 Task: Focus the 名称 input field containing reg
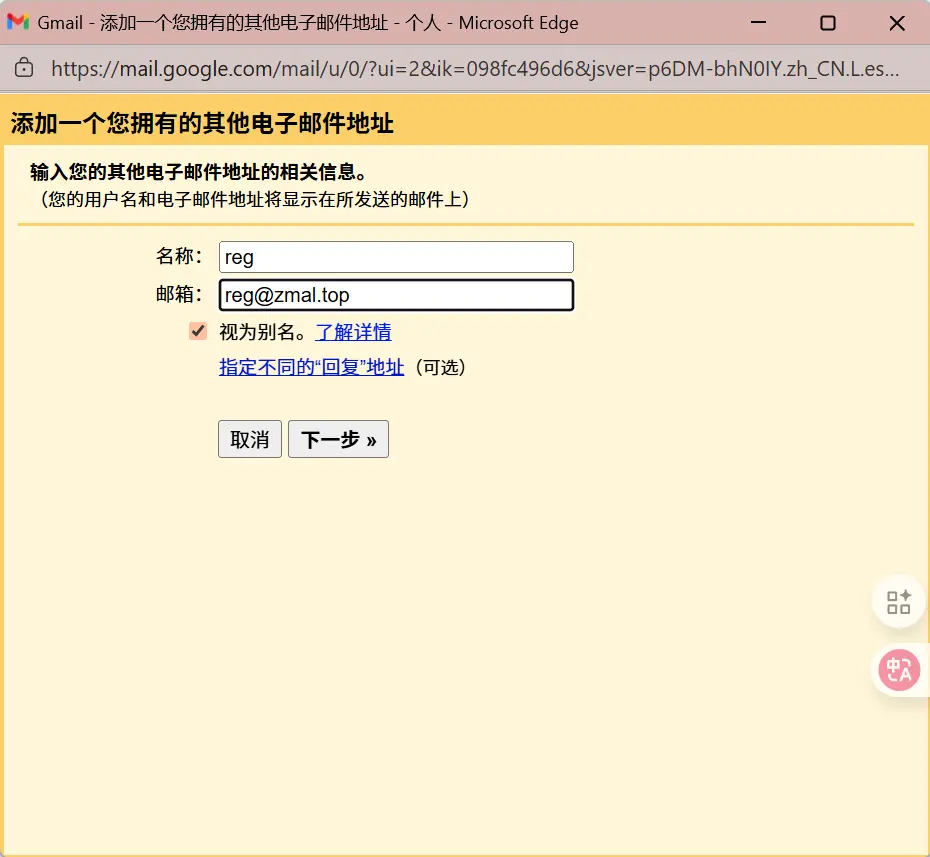[396, 257]
